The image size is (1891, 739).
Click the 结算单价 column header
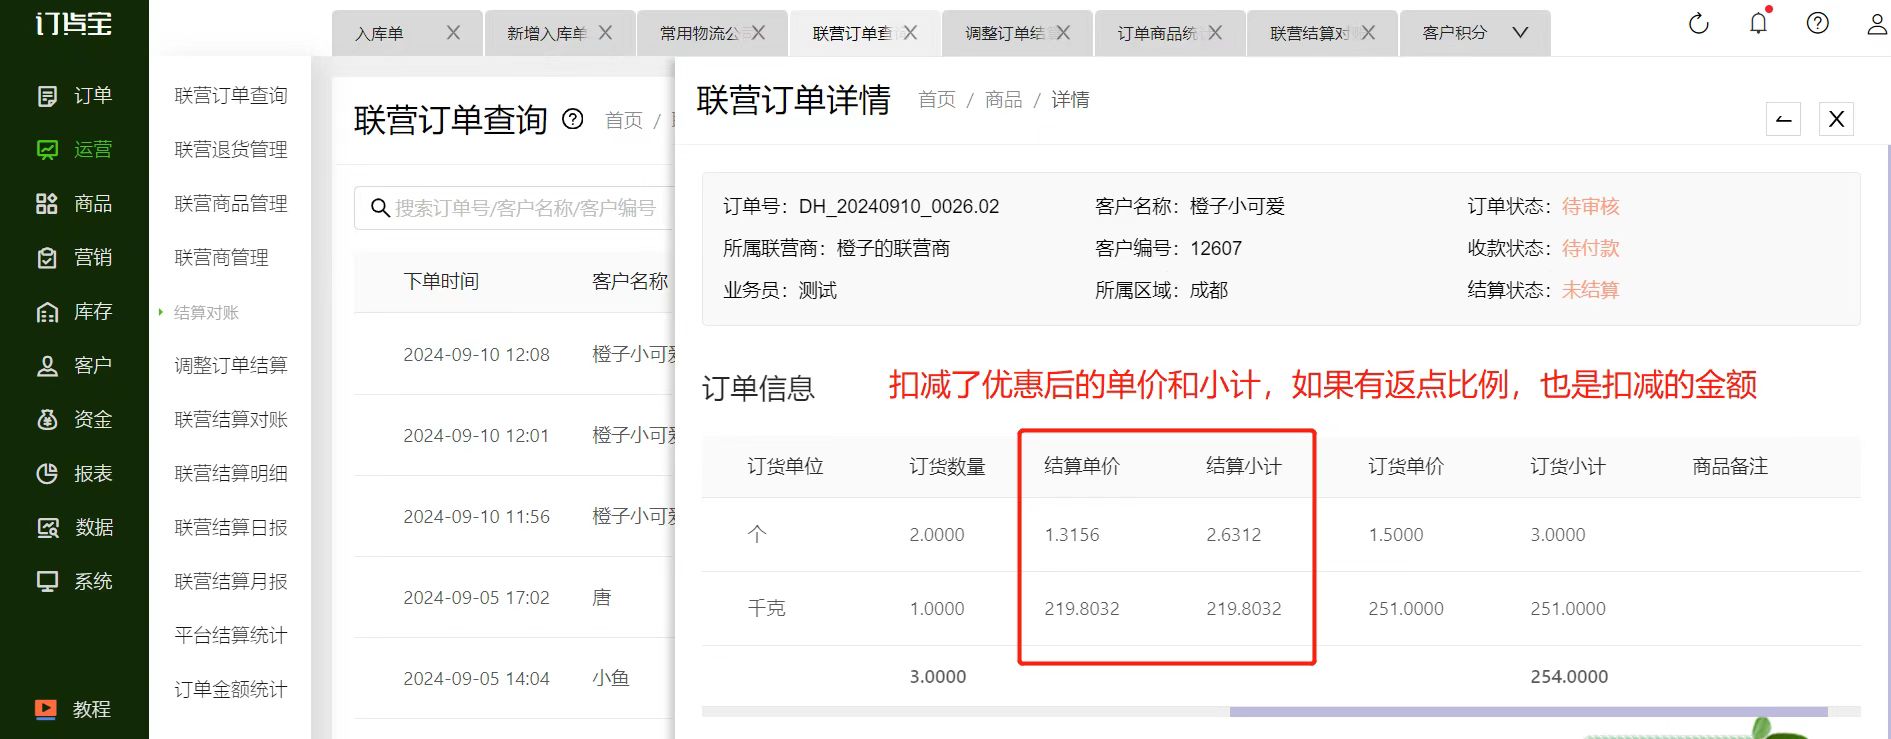click(1082, 466)
